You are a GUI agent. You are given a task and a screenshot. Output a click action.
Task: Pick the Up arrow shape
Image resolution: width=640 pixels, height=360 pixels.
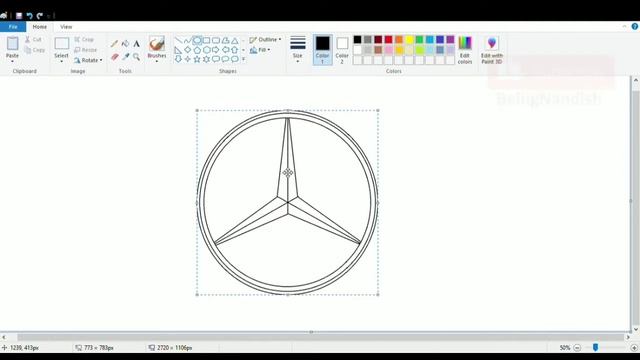coord(235,50)
